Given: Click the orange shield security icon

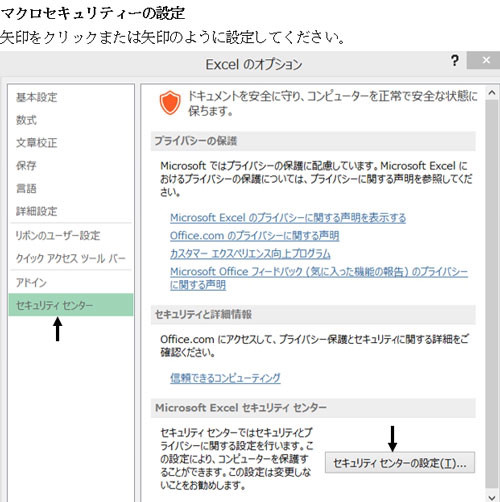Looking at the screenshot, I should coord(170,103).
